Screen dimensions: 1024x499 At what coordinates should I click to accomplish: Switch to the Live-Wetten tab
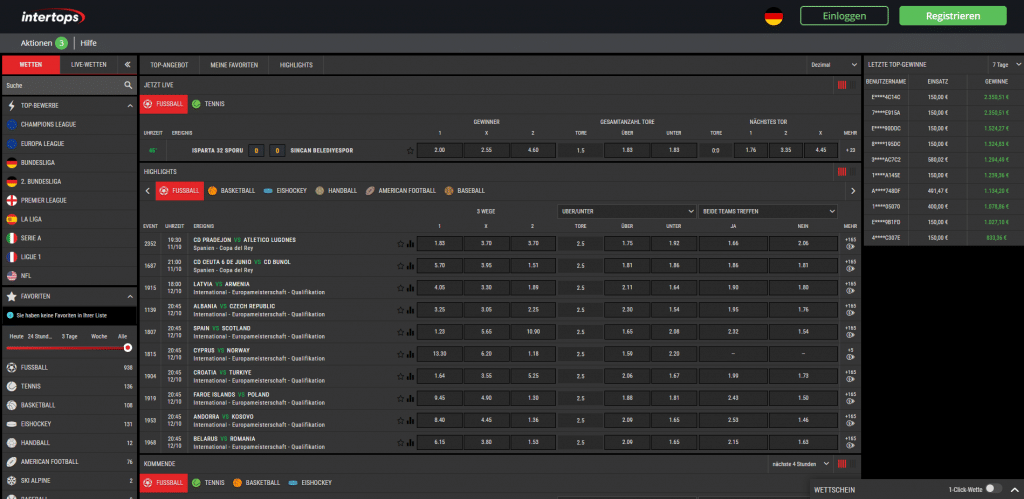tap(89, 65)
